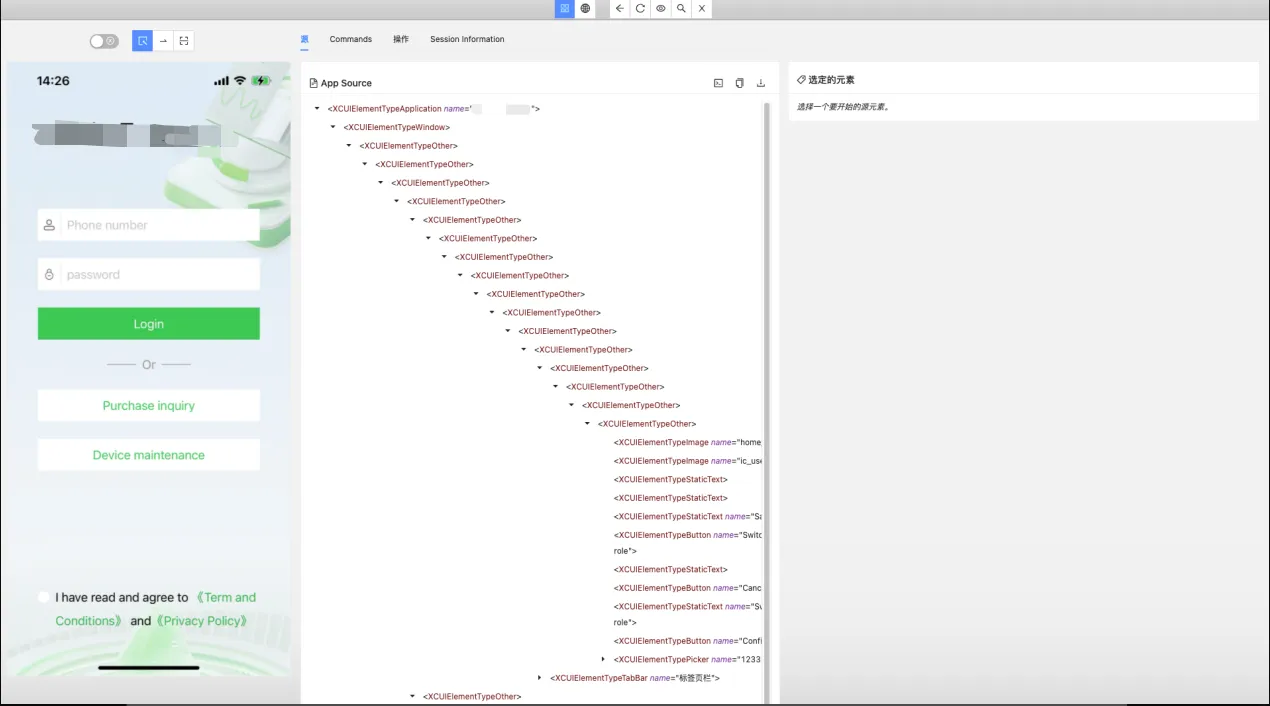Choose the tap by coordinates tool
1270x706 pixels.
coord(184,41)
